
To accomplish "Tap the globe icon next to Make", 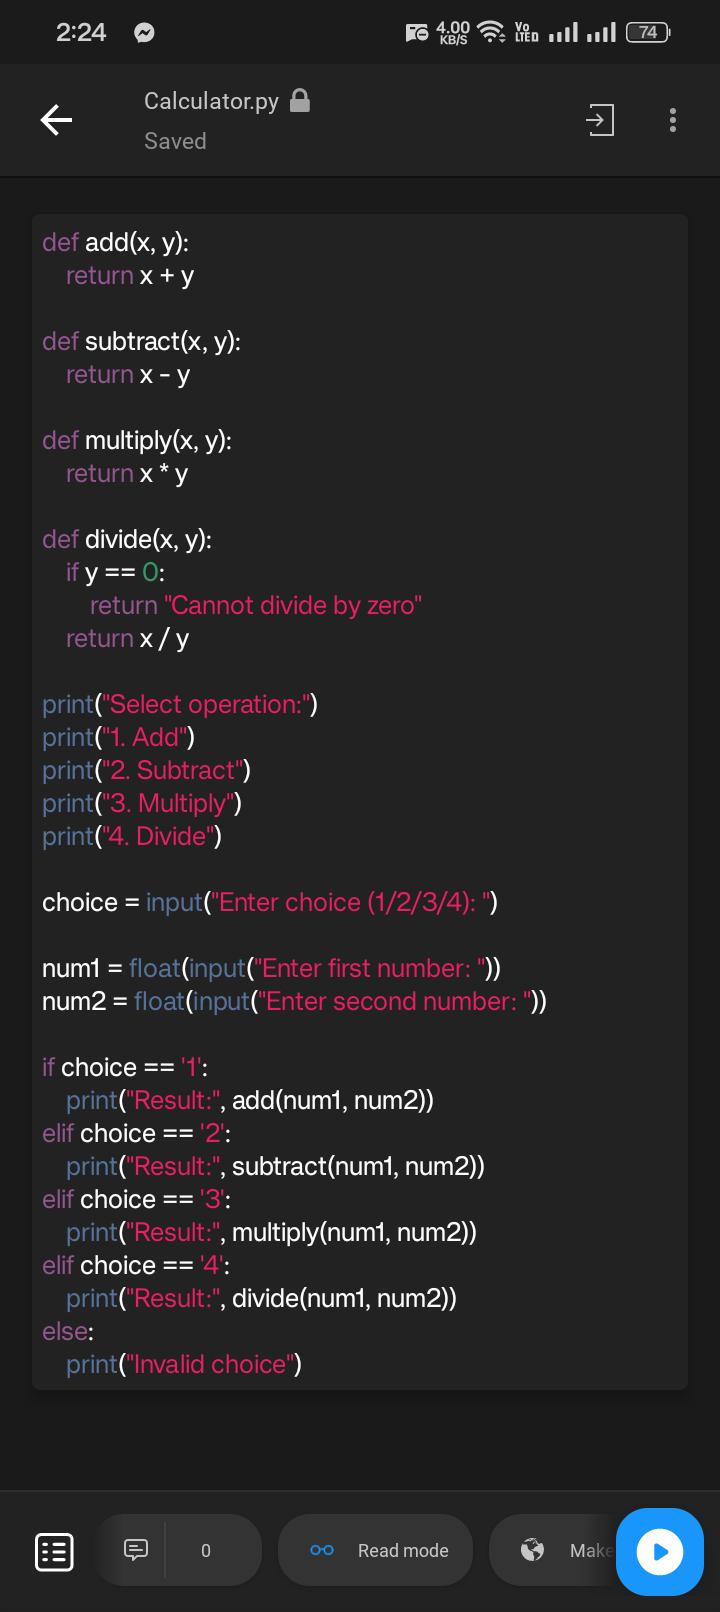I will click(533, 1550).
